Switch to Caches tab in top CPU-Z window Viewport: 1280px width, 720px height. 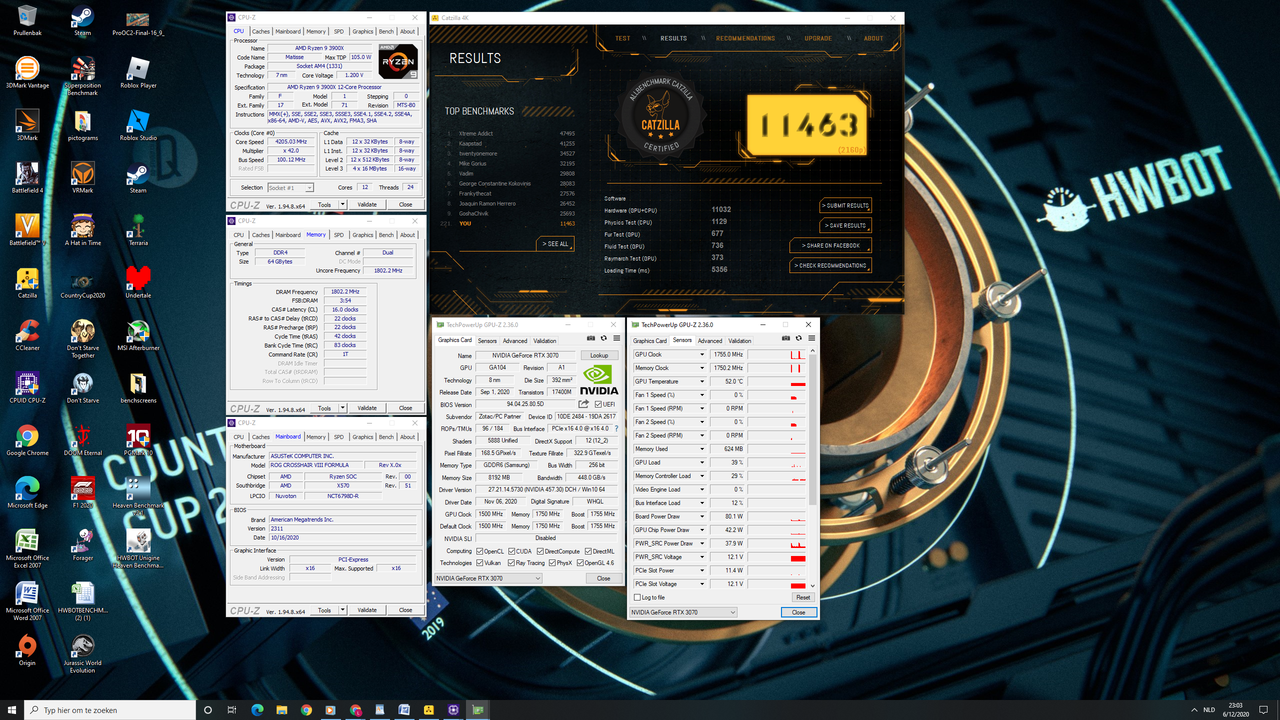tap(261, 31)
